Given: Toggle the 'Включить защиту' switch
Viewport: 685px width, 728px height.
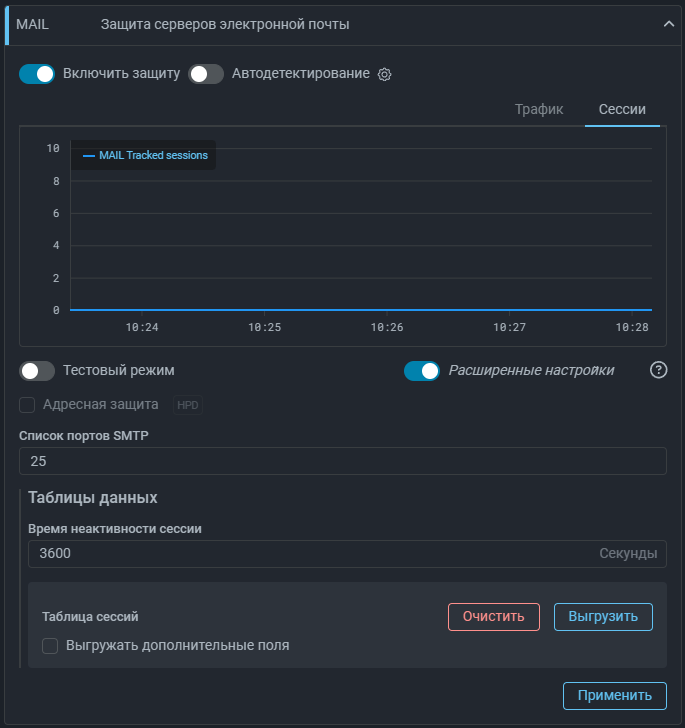Looking at the screenshot, I should (x=37, y=74).
